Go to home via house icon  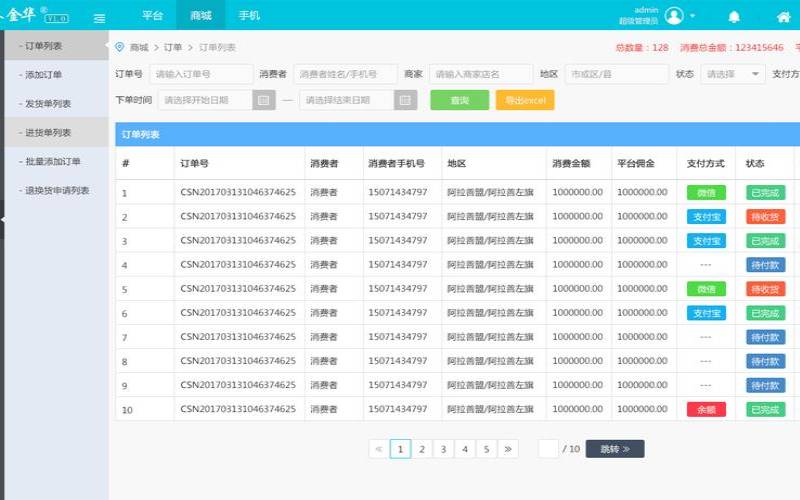[784, 17]
